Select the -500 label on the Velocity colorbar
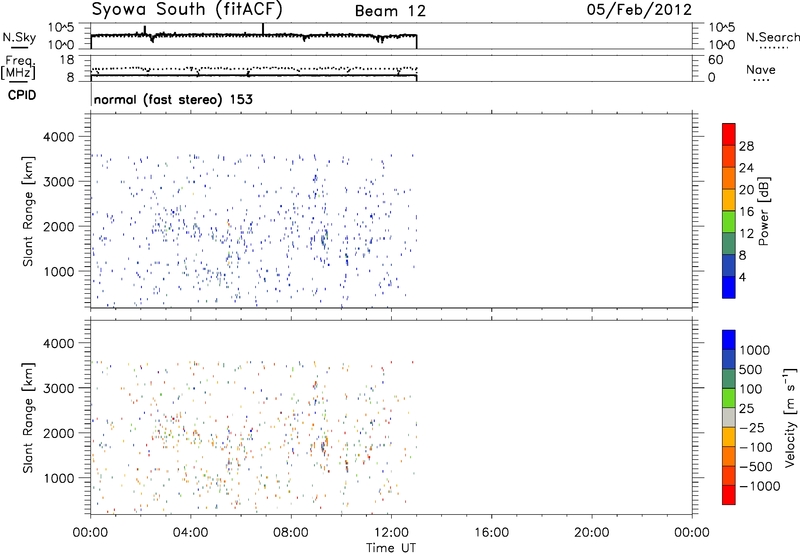 (x=756, y=467)
